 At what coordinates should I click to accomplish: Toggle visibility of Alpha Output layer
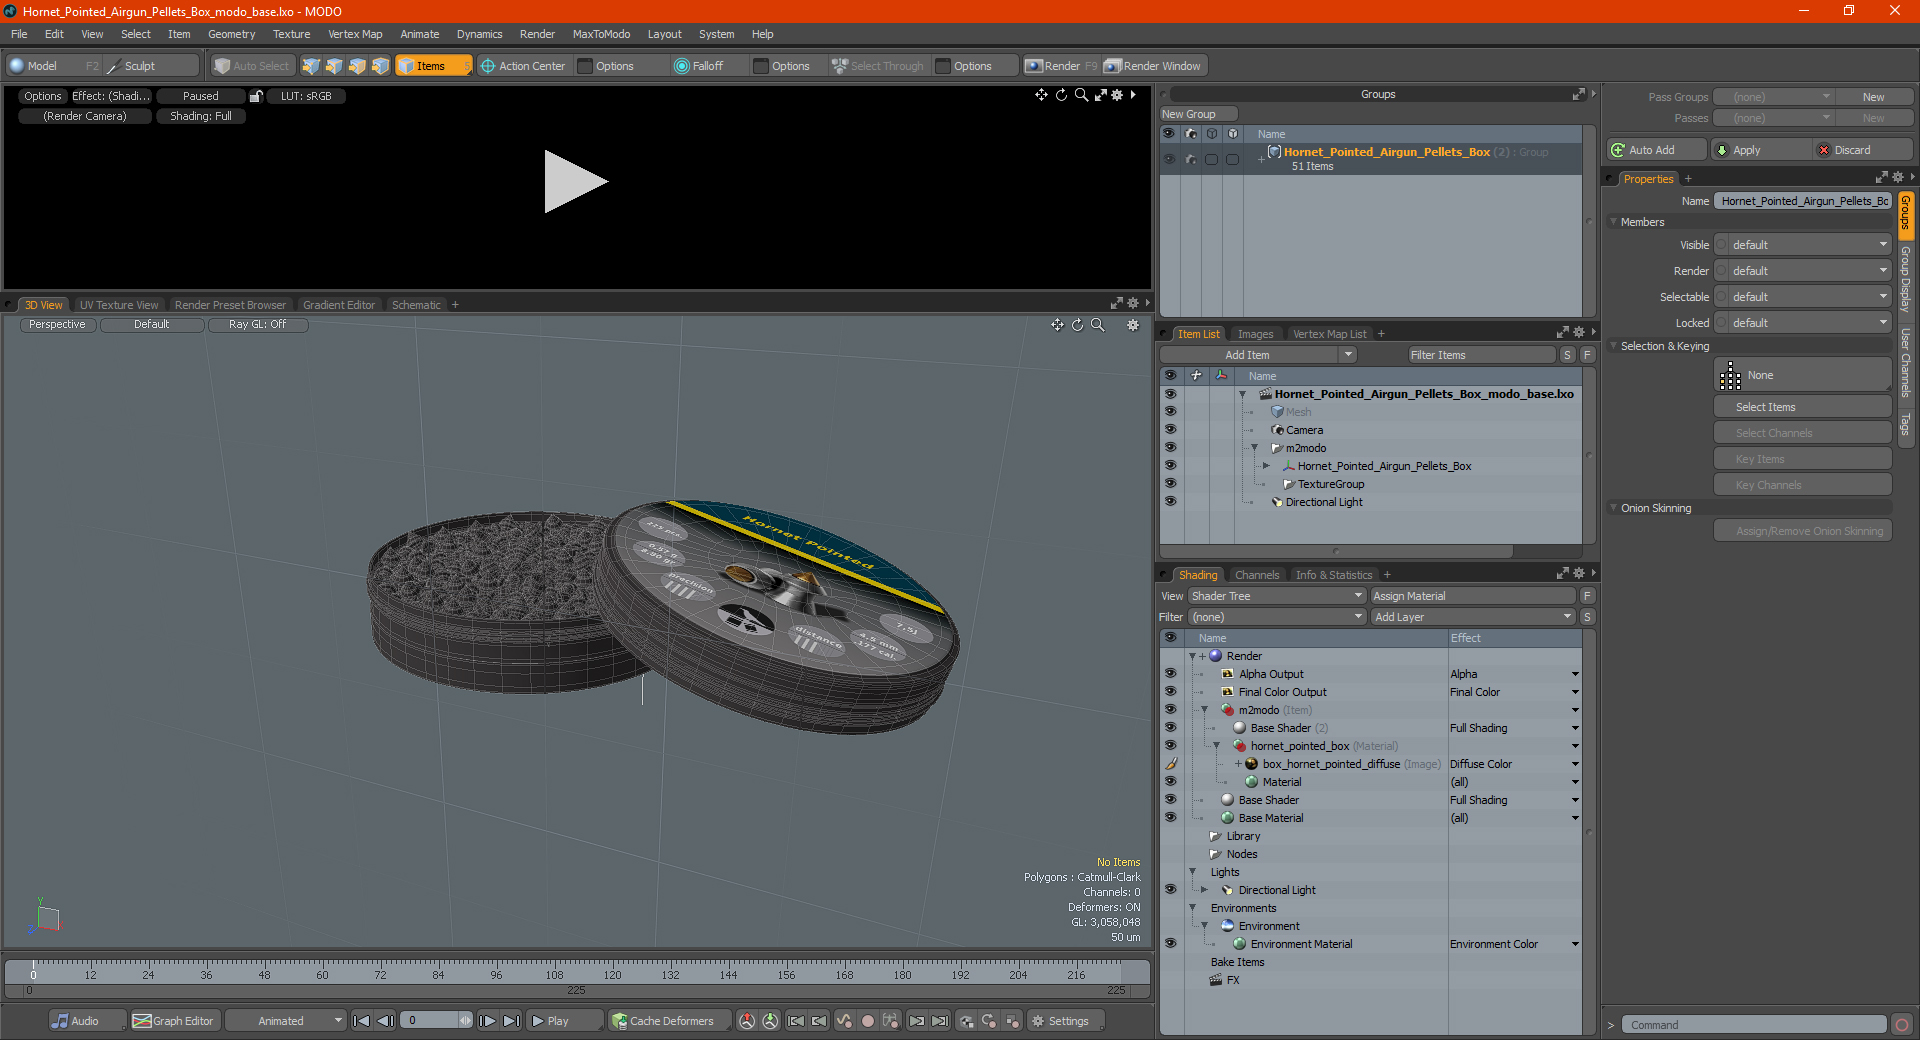pos(1170,674)
